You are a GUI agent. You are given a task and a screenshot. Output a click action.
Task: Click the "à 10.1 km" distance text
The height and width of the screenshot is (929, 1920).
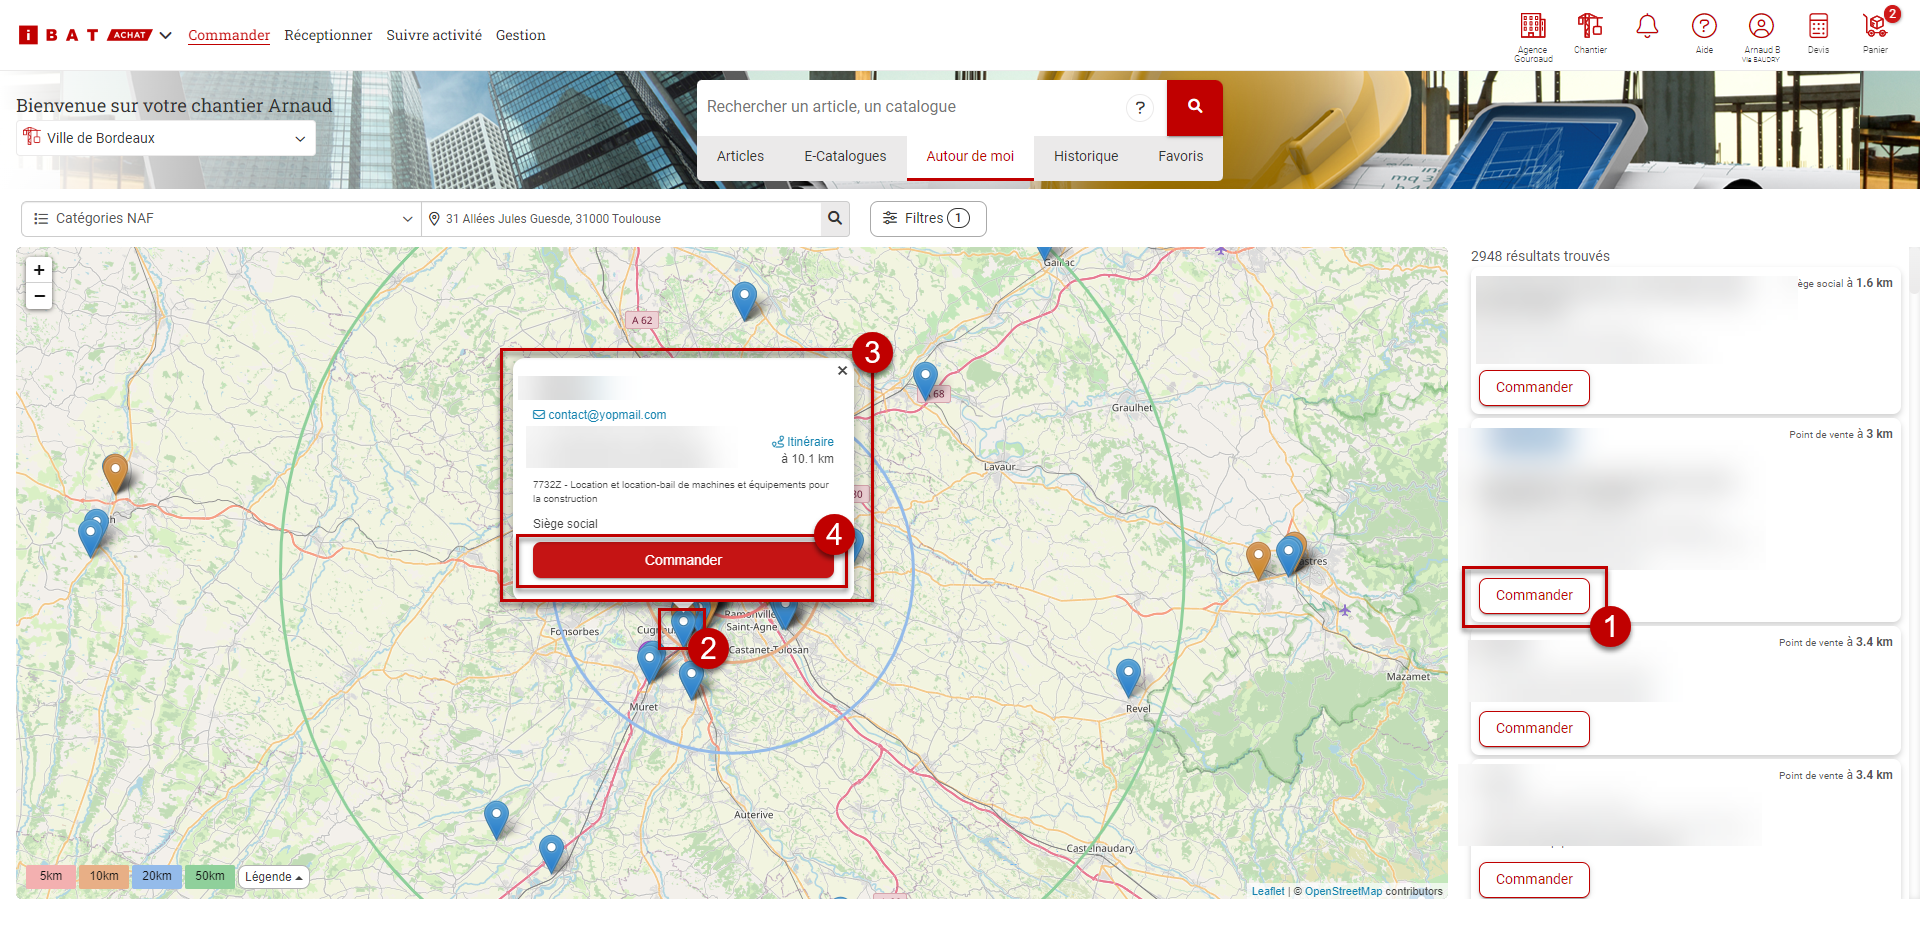pyautogui.click(x=807, y=459)
